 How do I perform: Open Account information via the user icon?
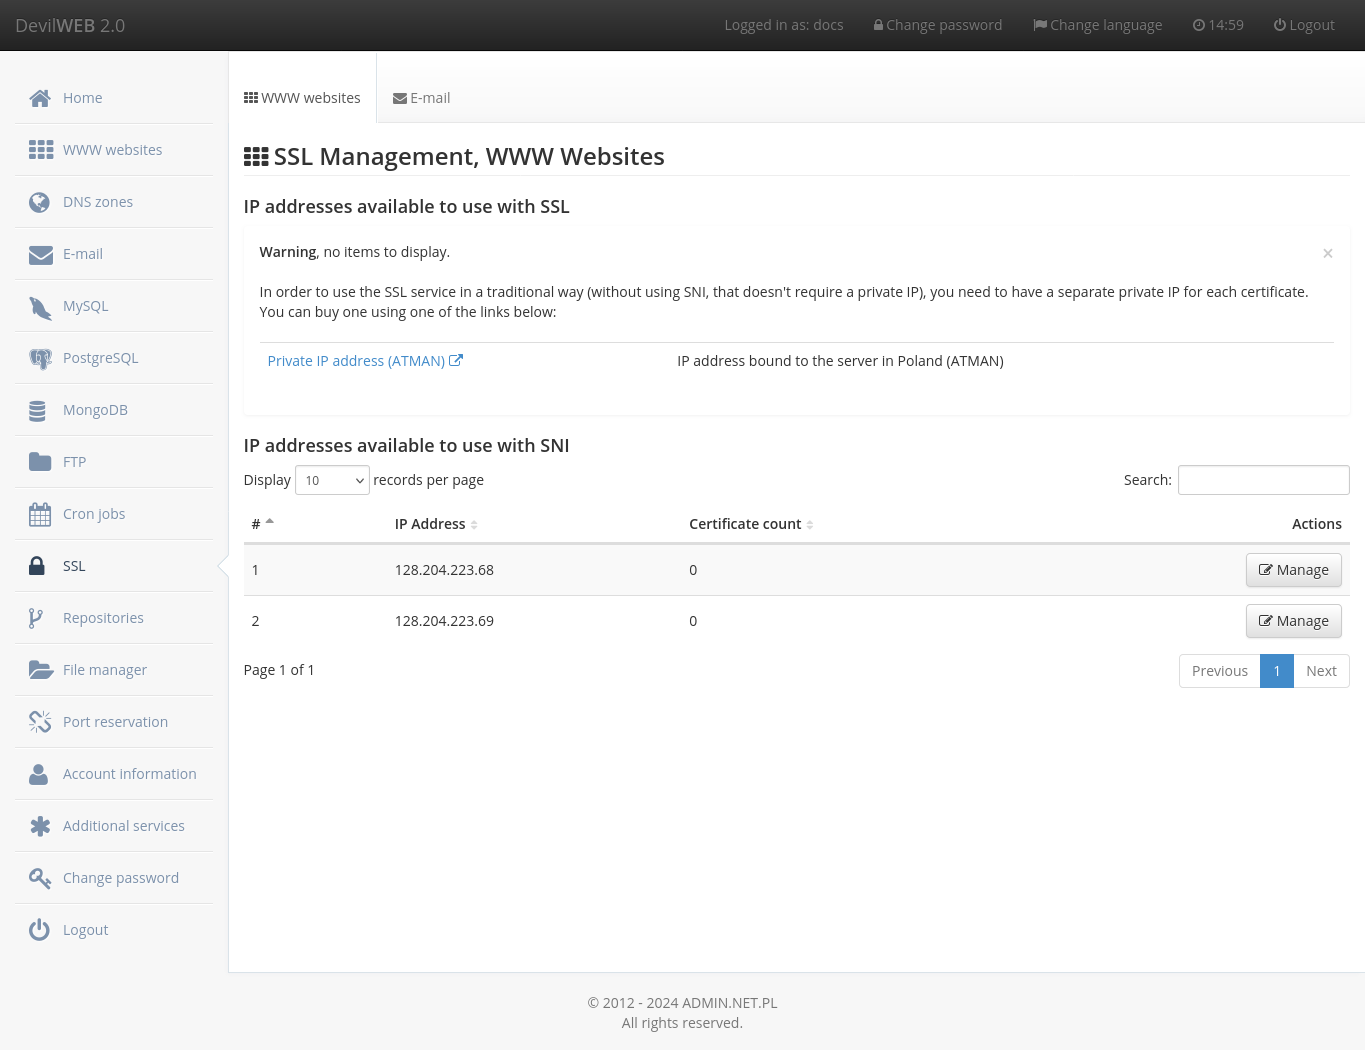coord(38,773)
